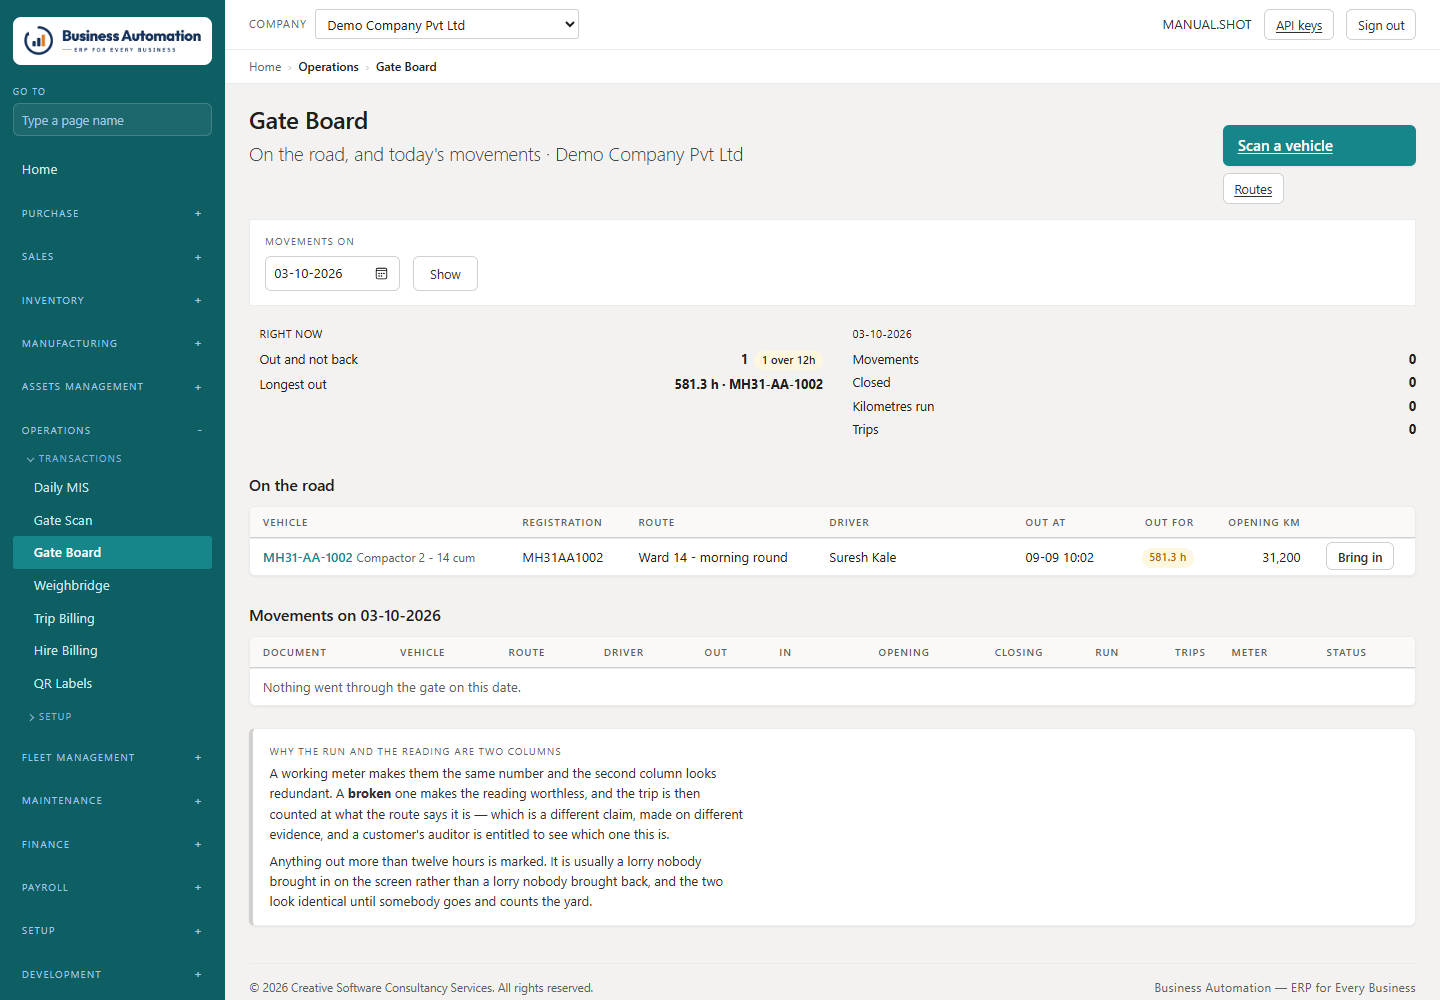Image resolution: width=1440 pixels, height=1000 pixels.
Task: Focus the Go To page name field
Action: (112, 120)
